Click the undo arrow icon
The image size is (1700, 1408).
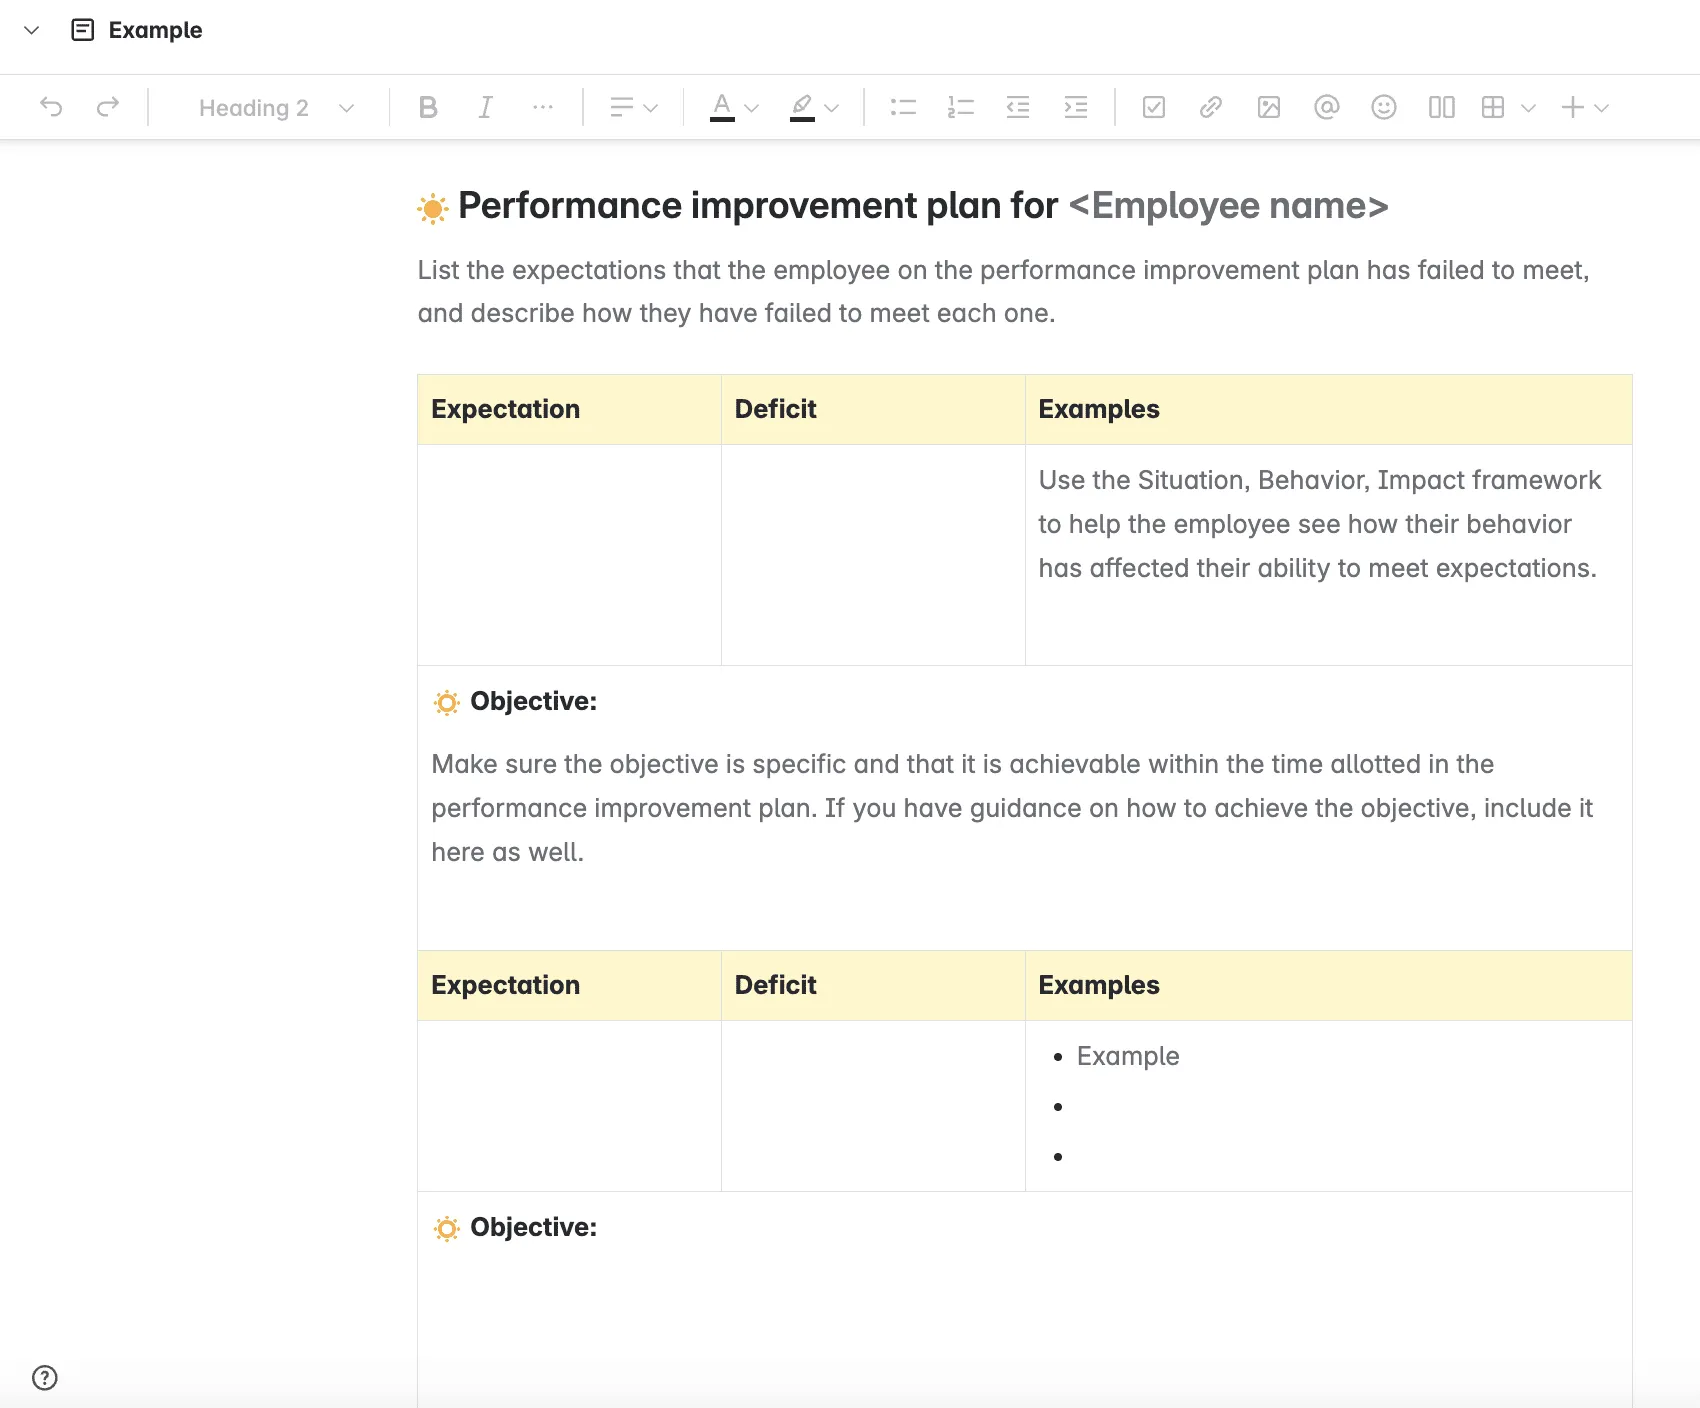51,107
